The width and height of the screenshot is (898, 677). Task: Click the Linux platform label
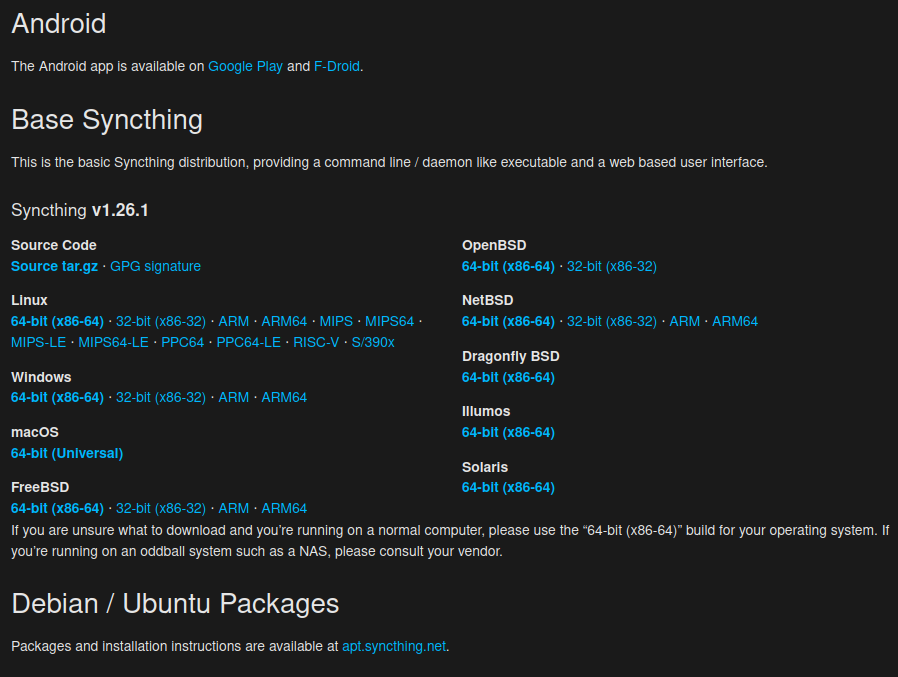click(29, 300)
